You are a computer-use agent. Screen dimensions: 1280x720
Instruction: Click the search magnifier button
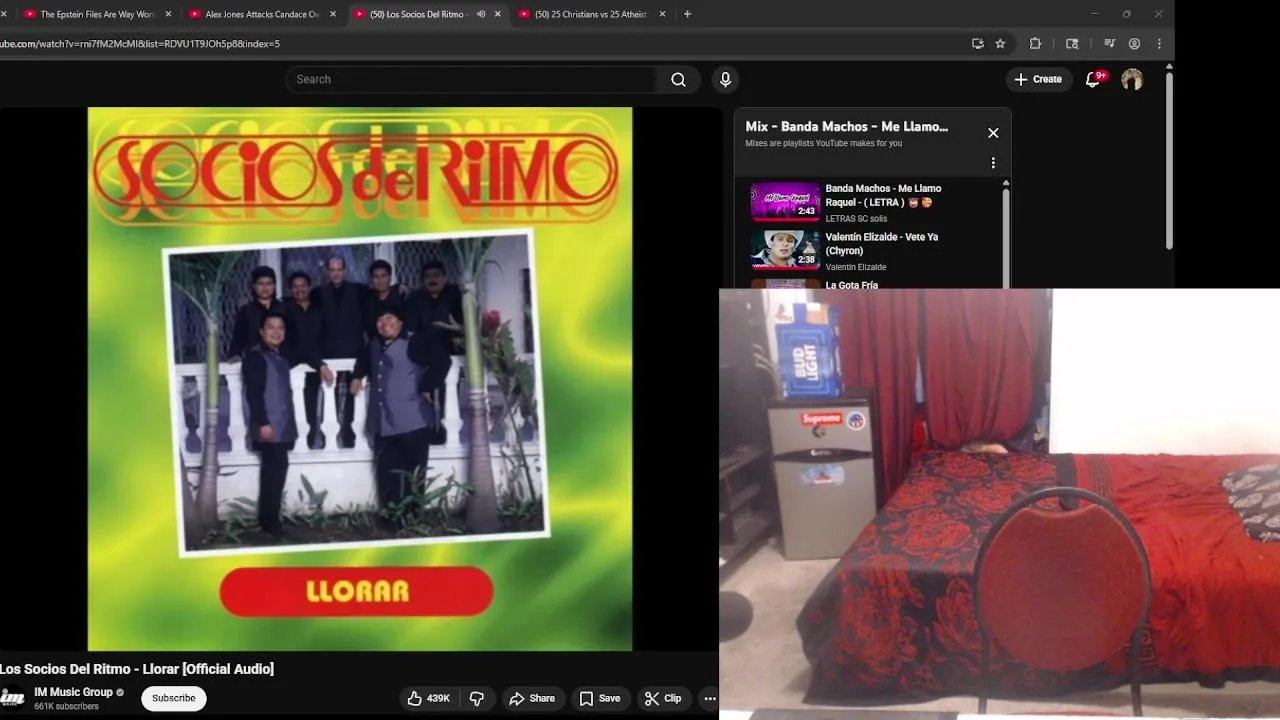678,80
